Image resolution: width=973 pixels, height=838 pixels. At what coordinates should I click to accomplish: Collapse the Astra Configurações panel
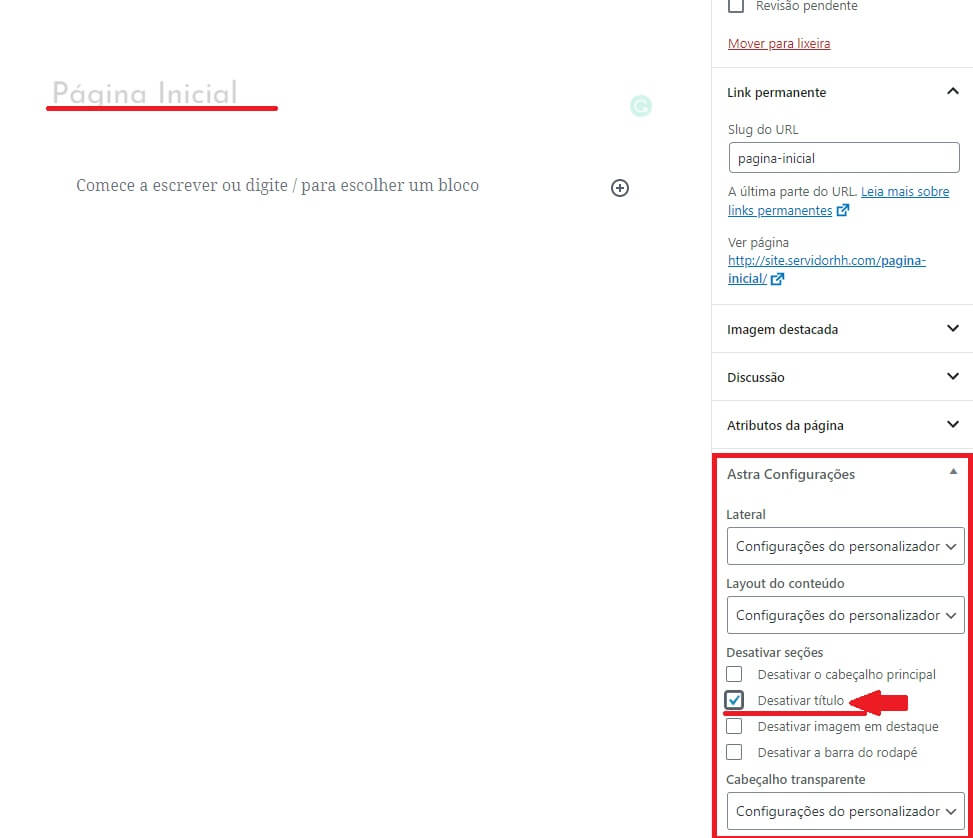point(953,470)
